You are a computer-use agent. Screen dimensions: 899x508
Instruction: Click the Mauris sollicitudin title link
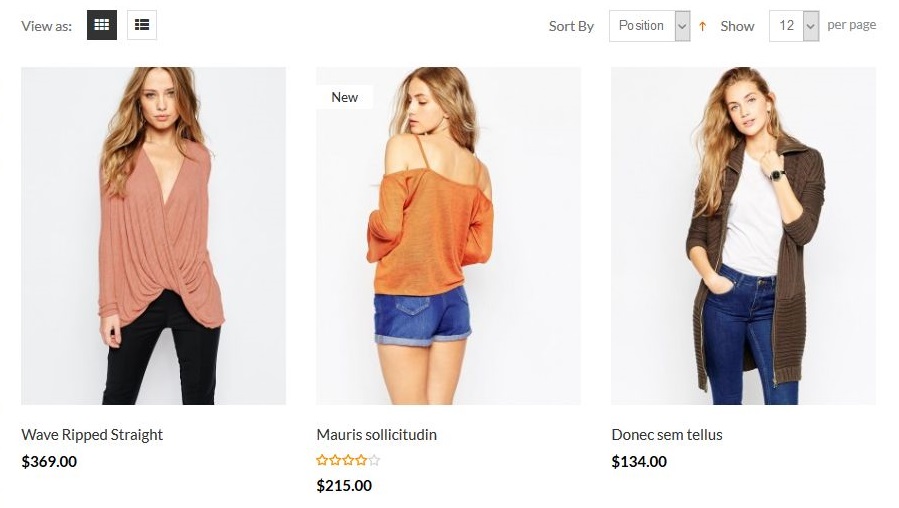376,435
